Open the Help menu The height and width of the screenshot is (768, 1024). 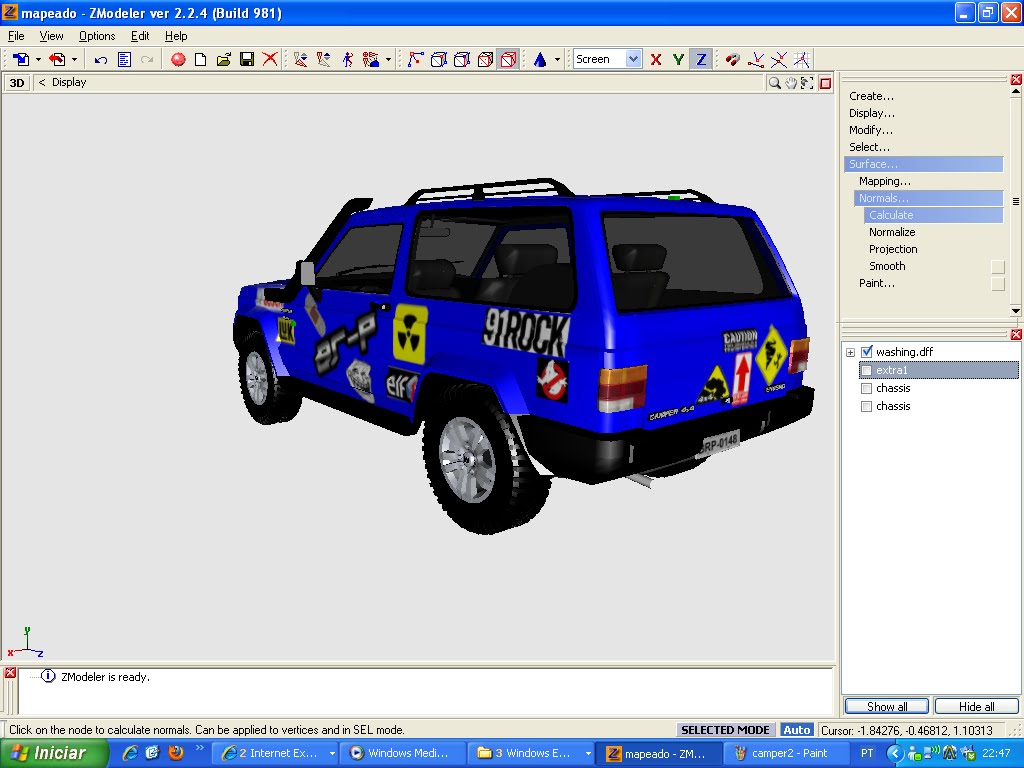[176, 36]
